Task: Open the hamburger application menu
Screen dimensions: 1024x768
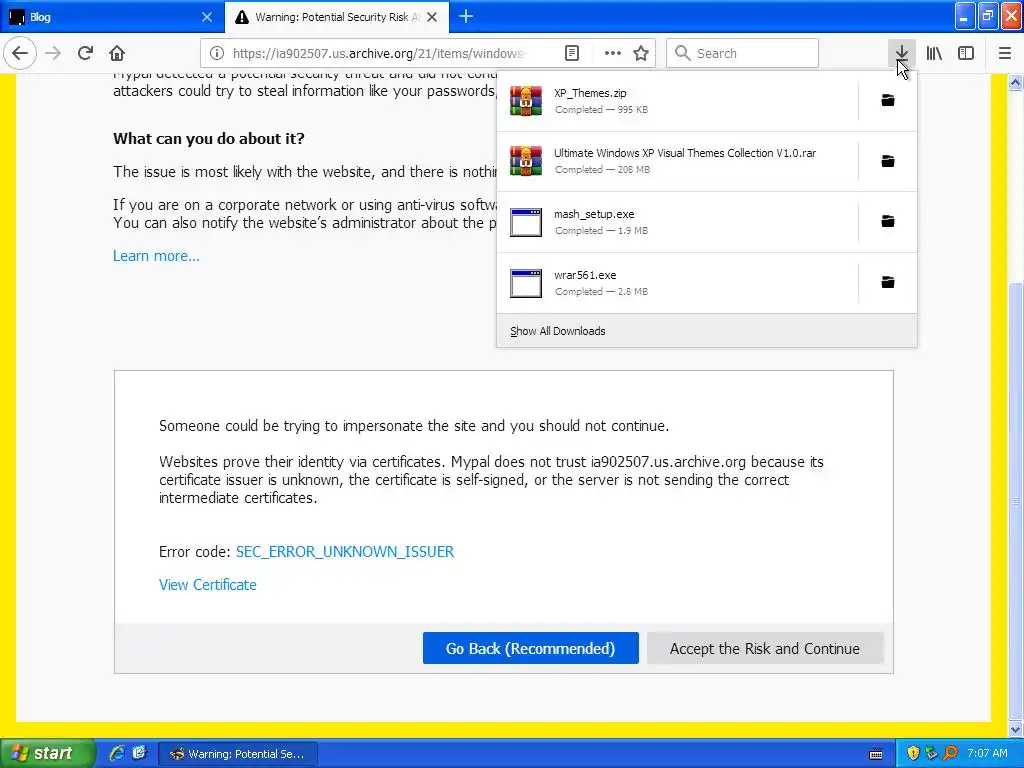Action: point(1005,53)
